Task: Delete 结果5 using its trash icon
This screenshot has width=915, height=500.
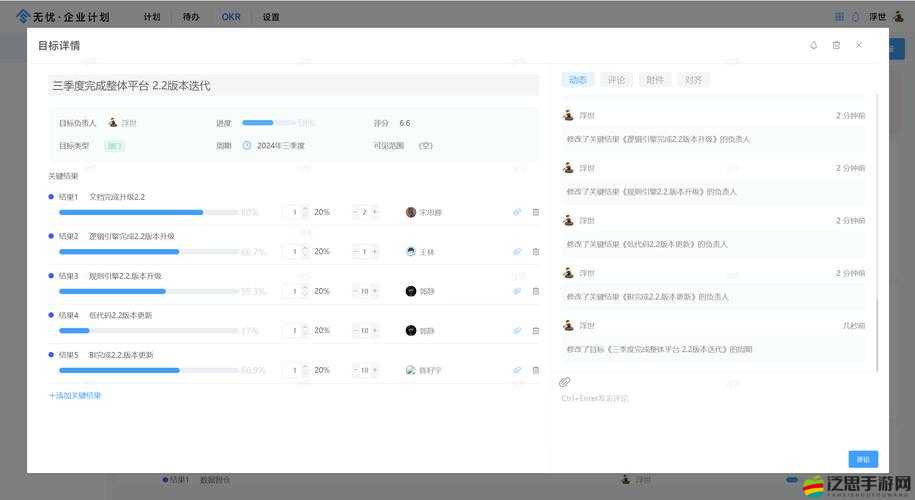Action: [535, 370]
